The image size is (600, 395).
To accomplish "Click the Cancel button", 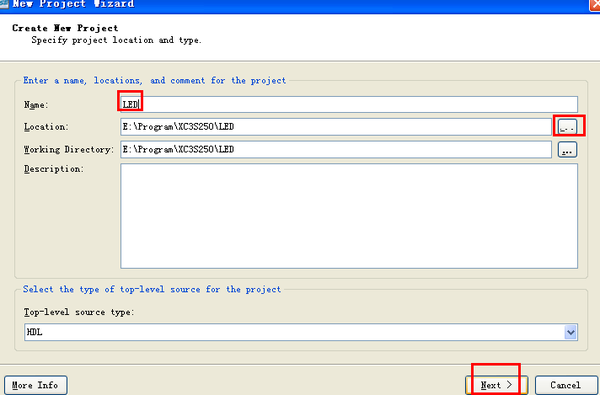I will pos(566,385).
